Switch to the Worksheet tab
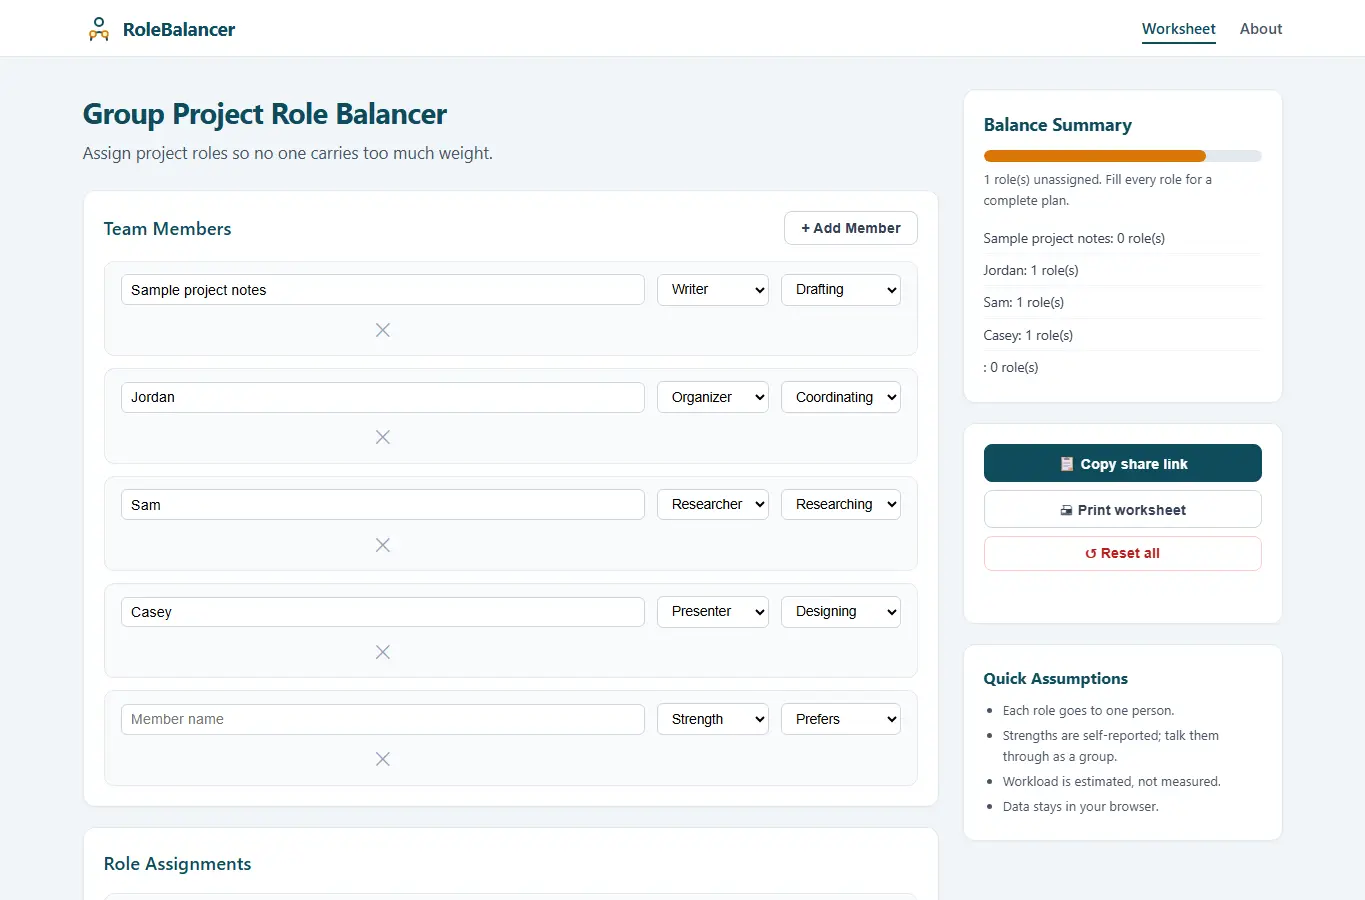The width and height of the screenshot is (1365, 900). (1179, 29)
